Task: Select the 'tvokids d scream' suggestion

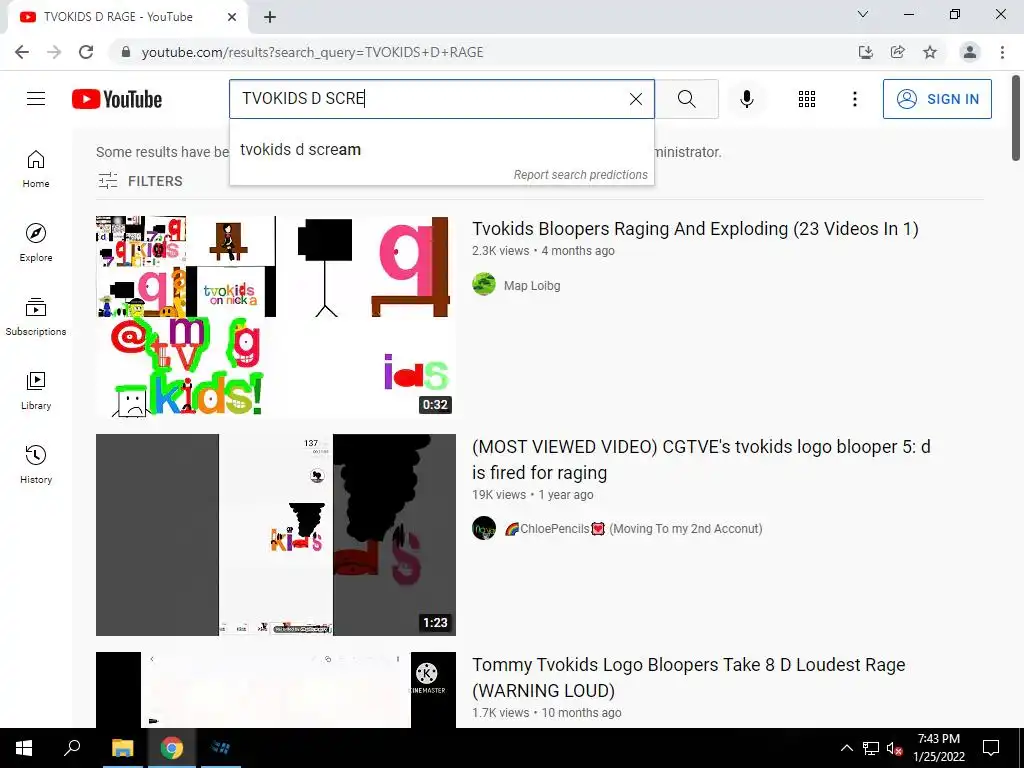Action: (441, 150)
